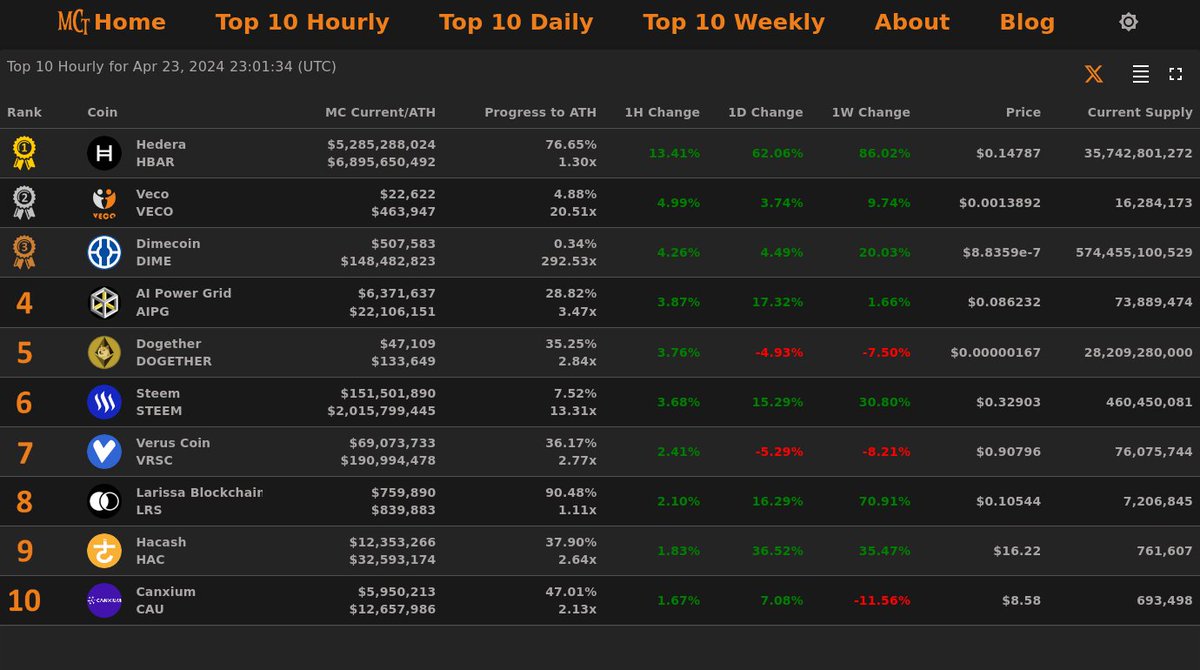Click the silver rank 2 medal
This screenshot has width=1200, height=670.
click(x=24, y=203)
